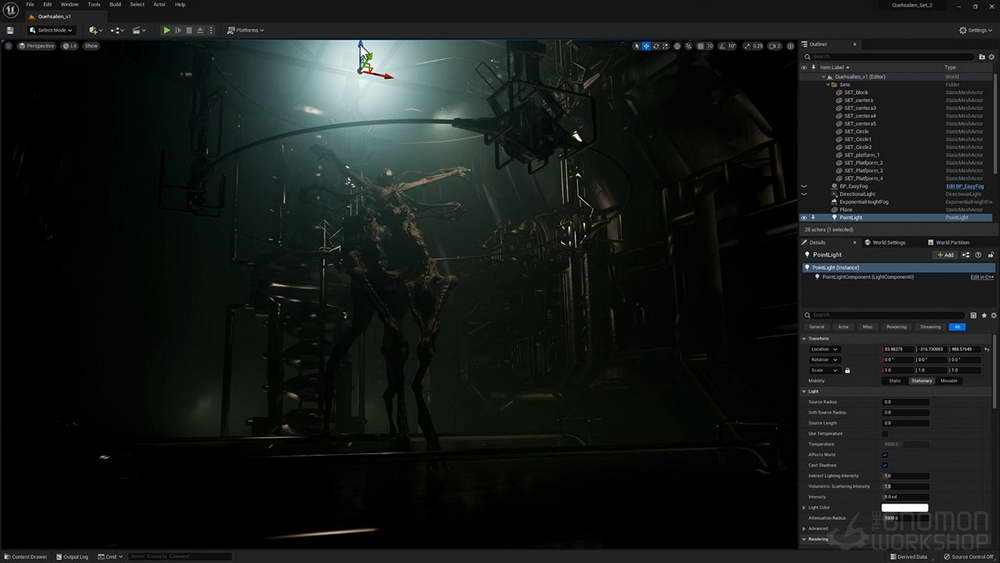Click the lock details panel icon

click(x=990, y=255)
